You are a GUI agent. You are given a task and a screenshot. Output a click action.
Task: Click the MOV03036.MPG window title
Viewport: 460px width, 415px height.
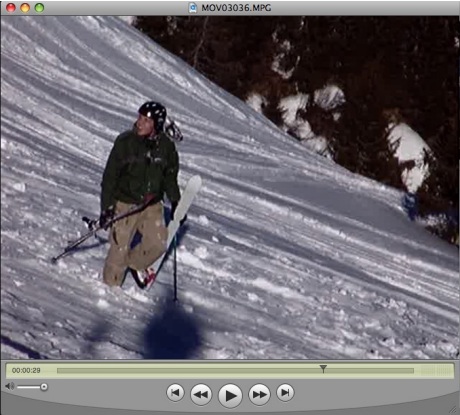pyautogui.click(x=236, y=8)
